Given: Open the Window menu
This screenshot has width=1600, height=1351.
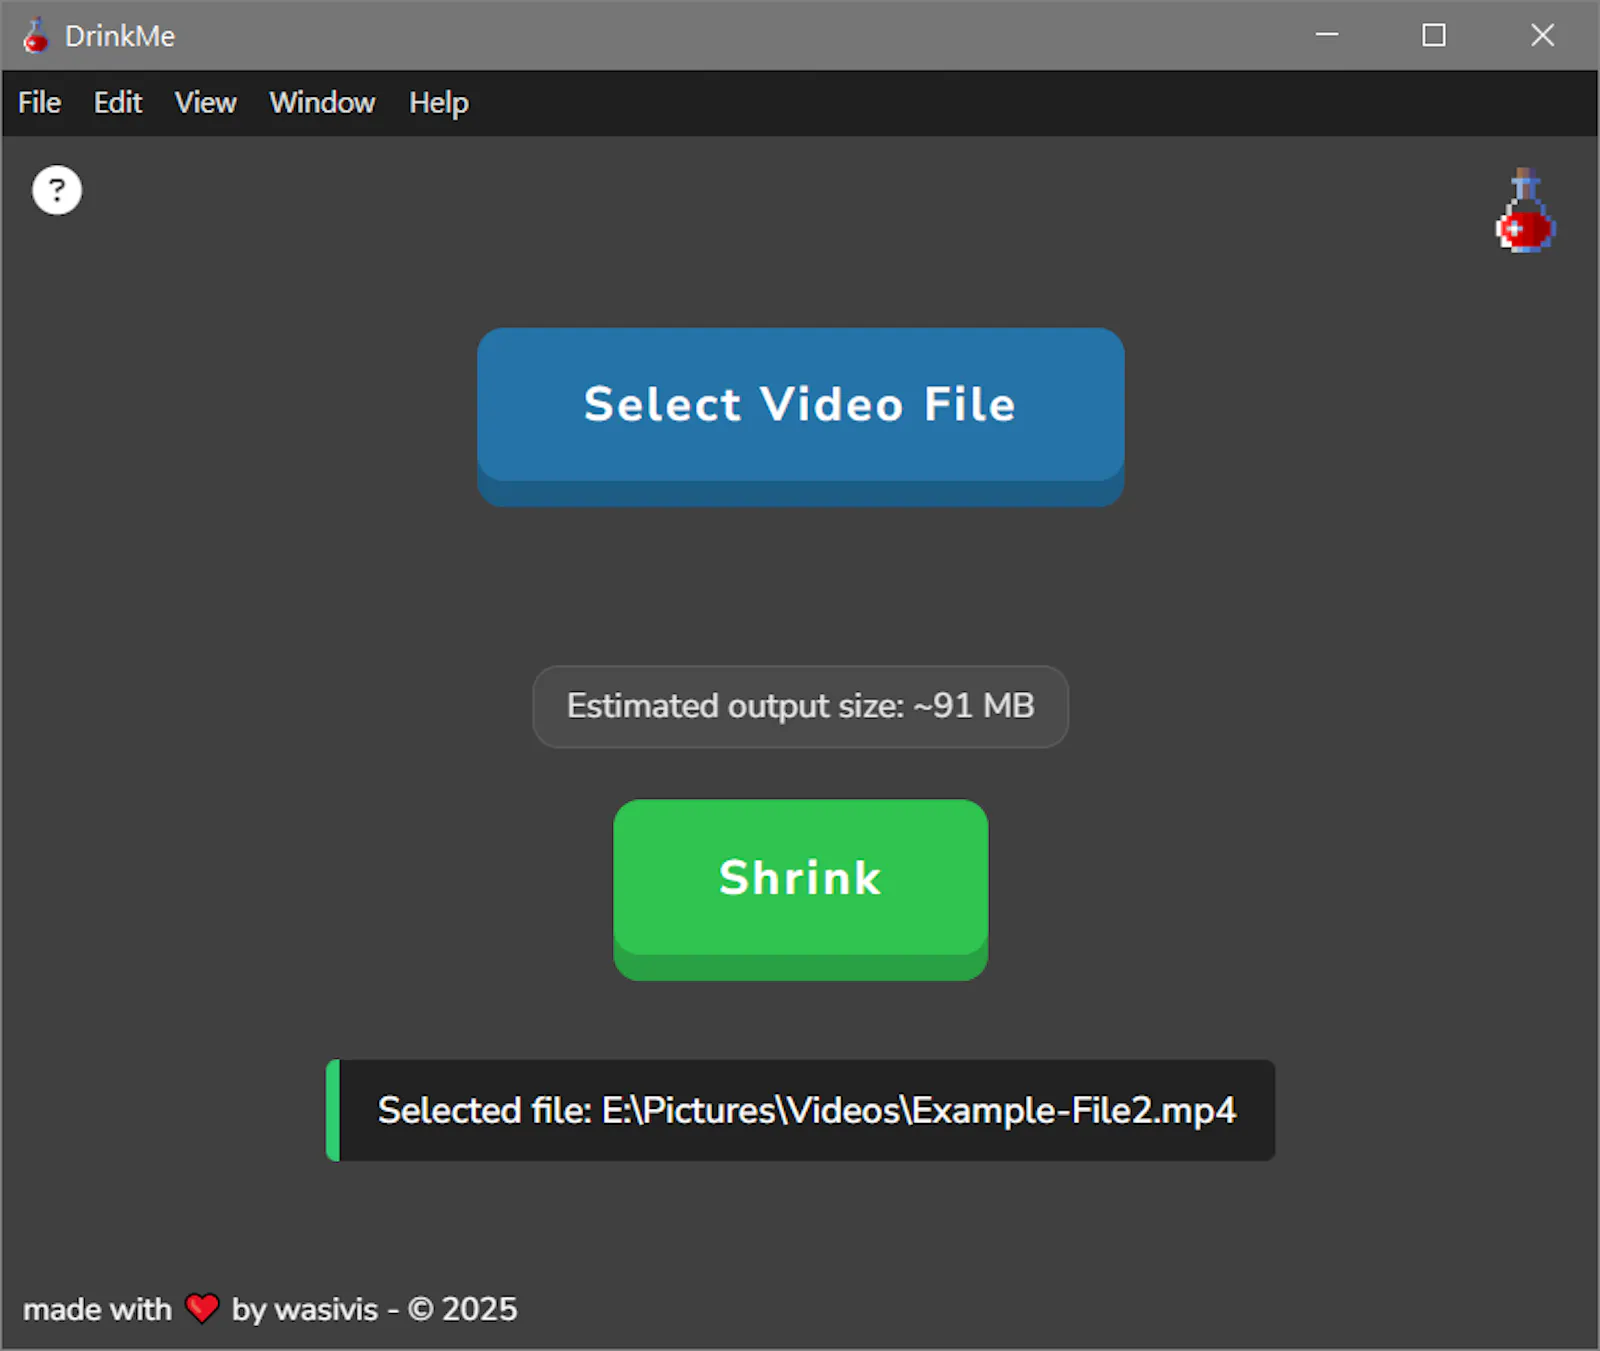Looking at the screenshot, I should pos(322,103).
